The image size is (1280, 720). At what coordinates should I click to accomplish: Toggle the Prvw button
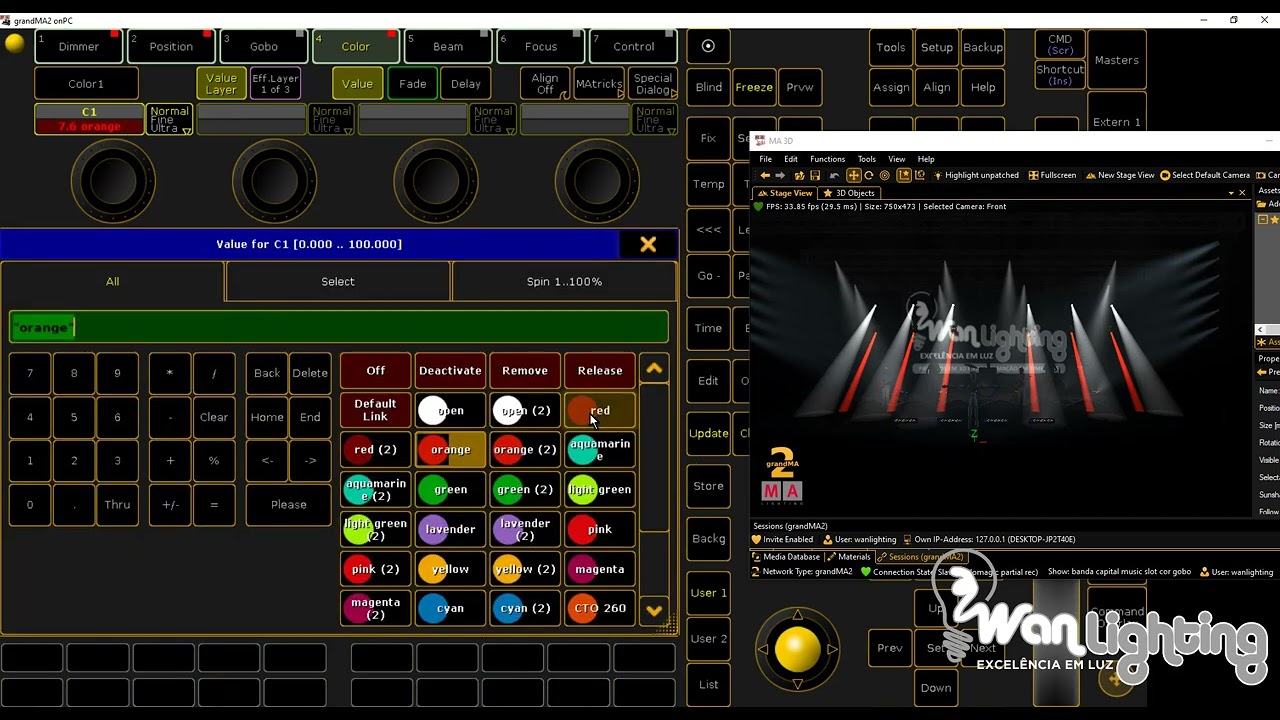[800, 87]
